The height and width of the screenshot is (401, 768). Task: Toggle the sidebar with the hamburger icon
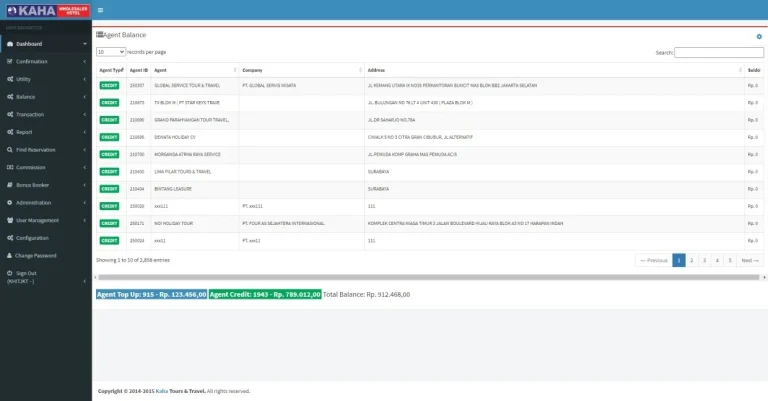pos(100,10)
